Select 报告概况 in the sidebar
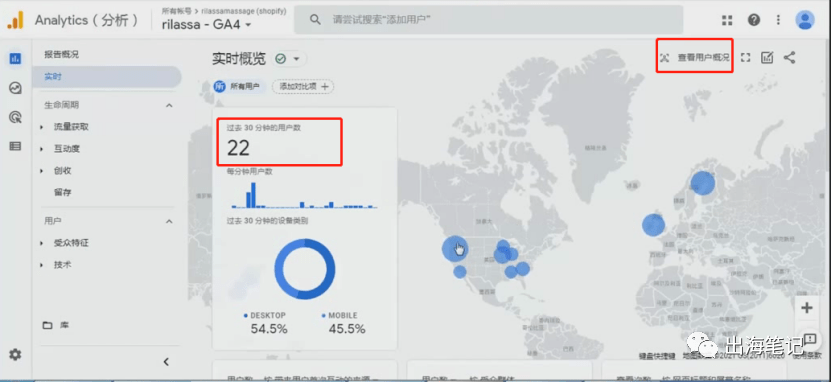The width and height of the screenshot is (831, 382). click(61, 55)
